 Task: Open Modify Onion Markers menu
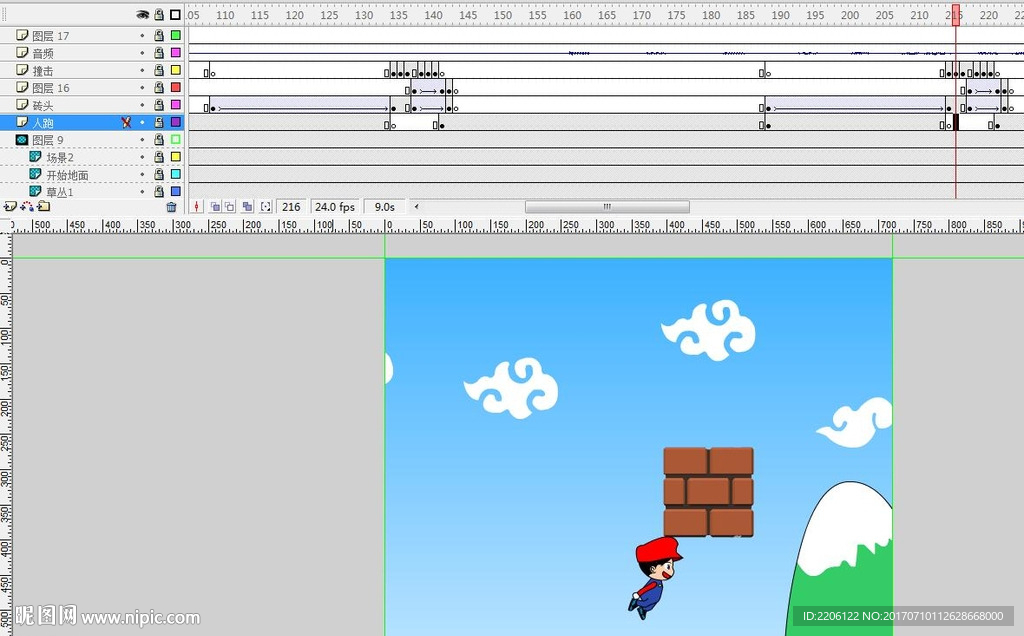[265, 206]
